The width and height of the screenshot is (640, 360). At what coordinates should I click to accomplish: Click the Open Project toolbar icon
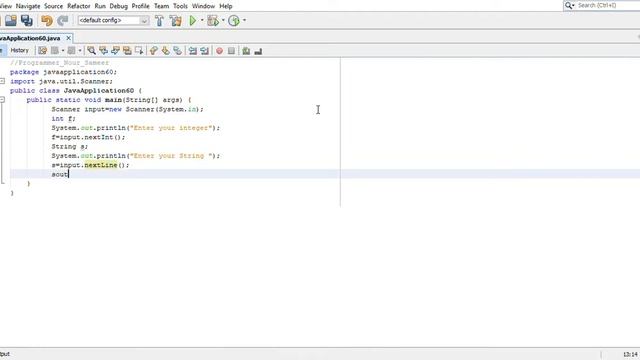click(11, 20)
